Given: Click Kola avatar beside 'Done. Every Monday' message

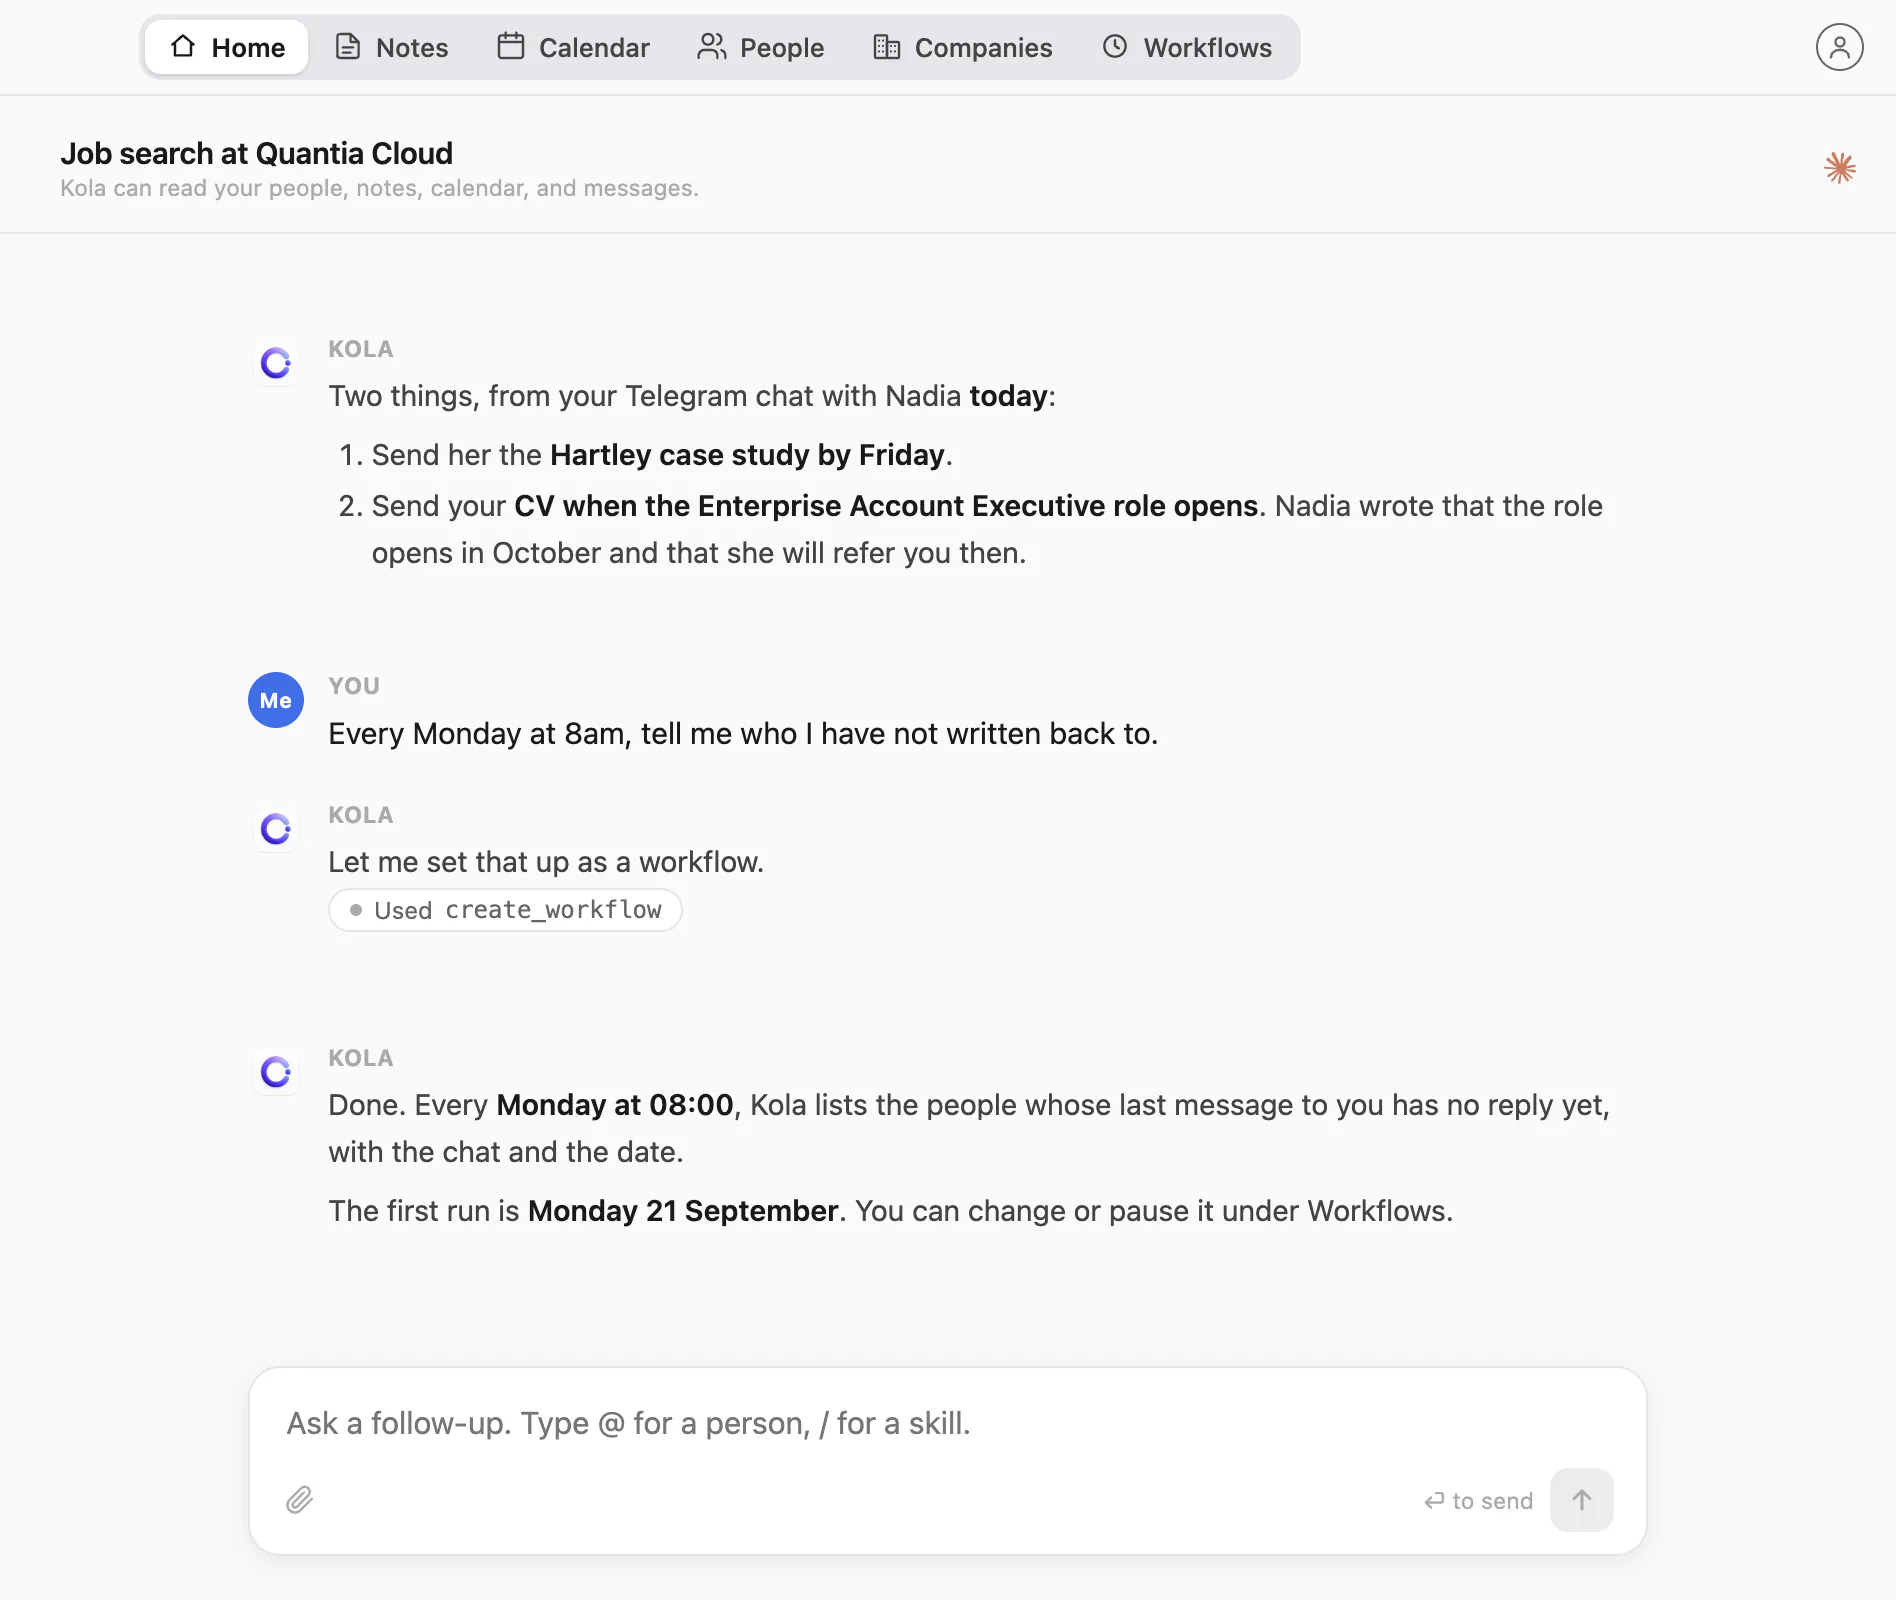Looking at the screenshot, I should click(x=276, y=1072).
